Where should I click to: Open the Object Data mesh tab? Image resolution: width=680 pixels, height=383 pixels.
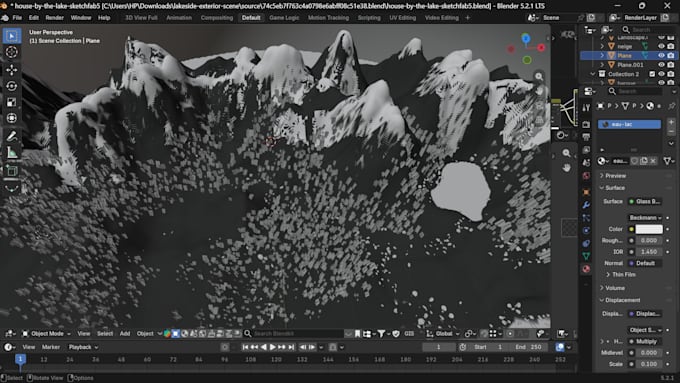click(x=586, y=256)
